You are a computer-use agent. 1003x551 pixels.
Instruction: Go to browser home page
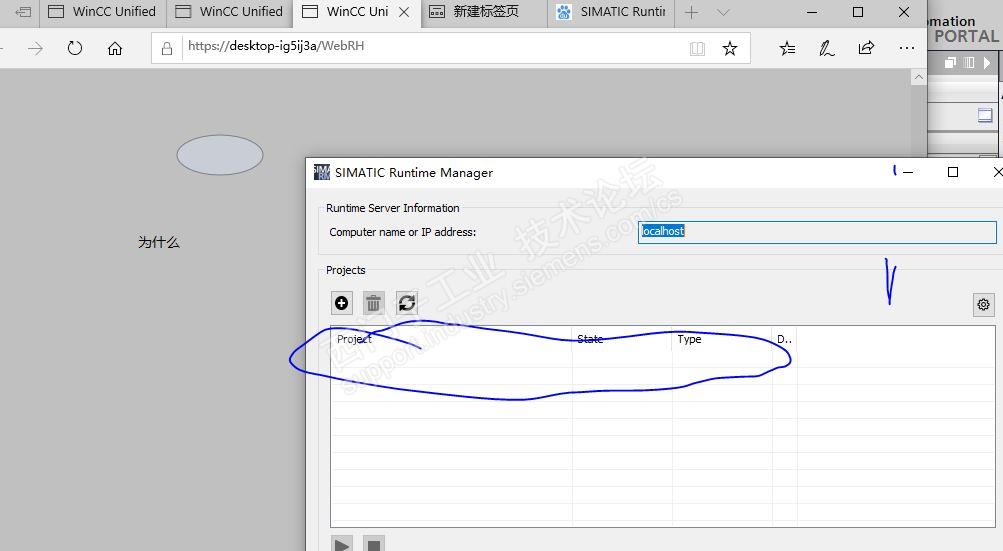point(115,49)
